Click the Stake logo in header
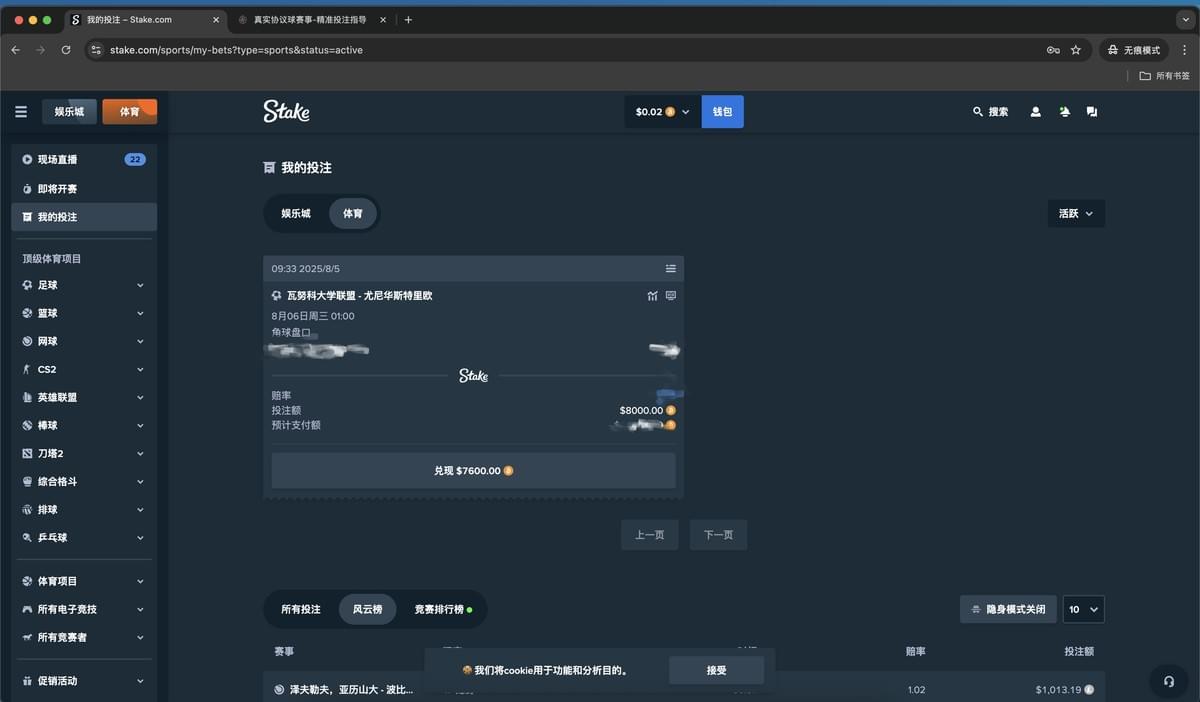This screenshot has width=1200, height=702. pos(286,111)
